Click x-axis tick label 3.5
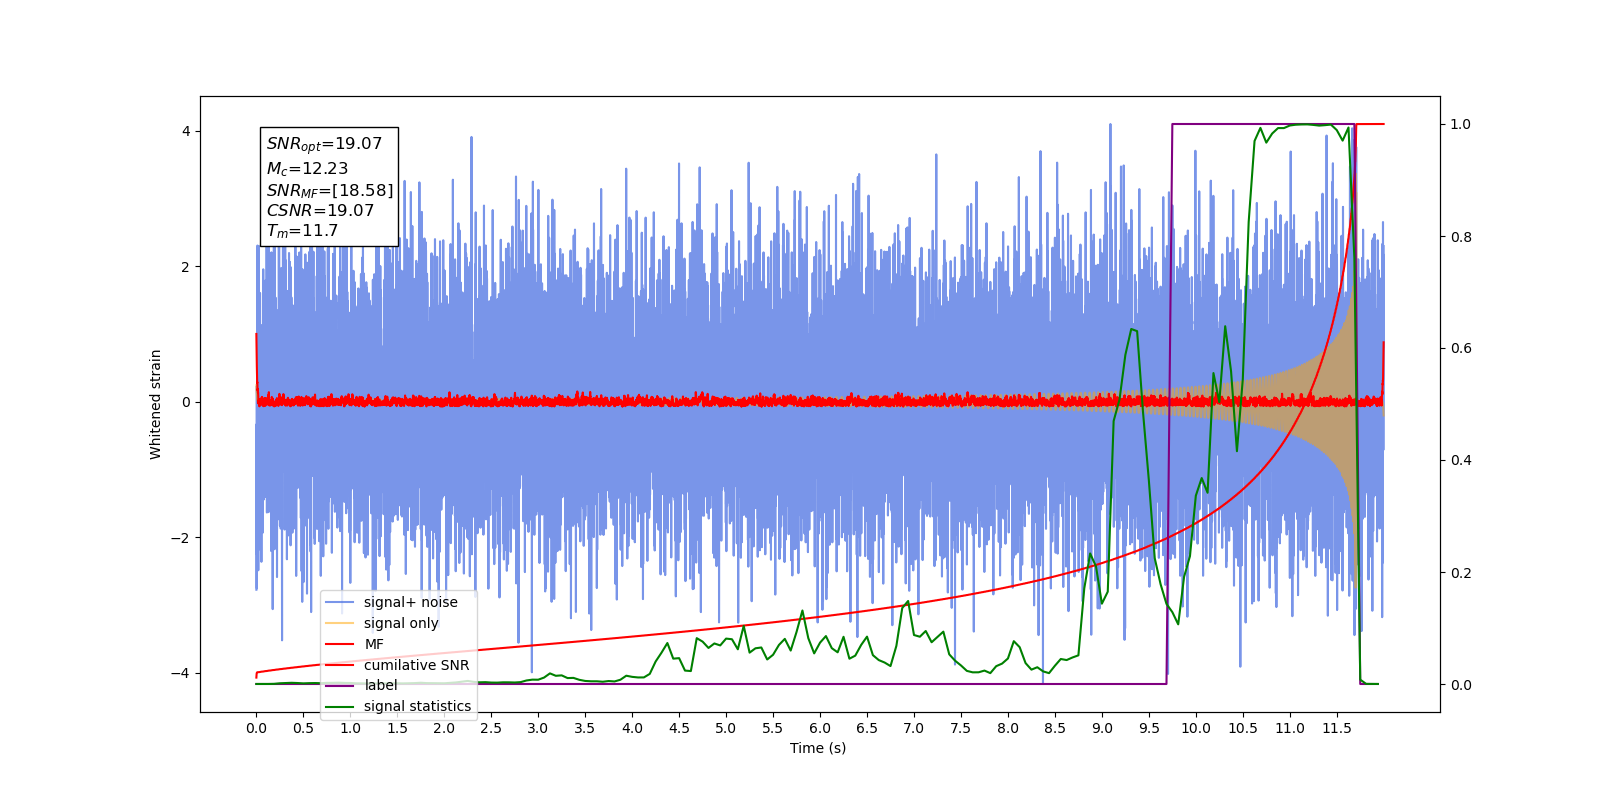This screenshot has height=800, width=1600. point(585,728)
